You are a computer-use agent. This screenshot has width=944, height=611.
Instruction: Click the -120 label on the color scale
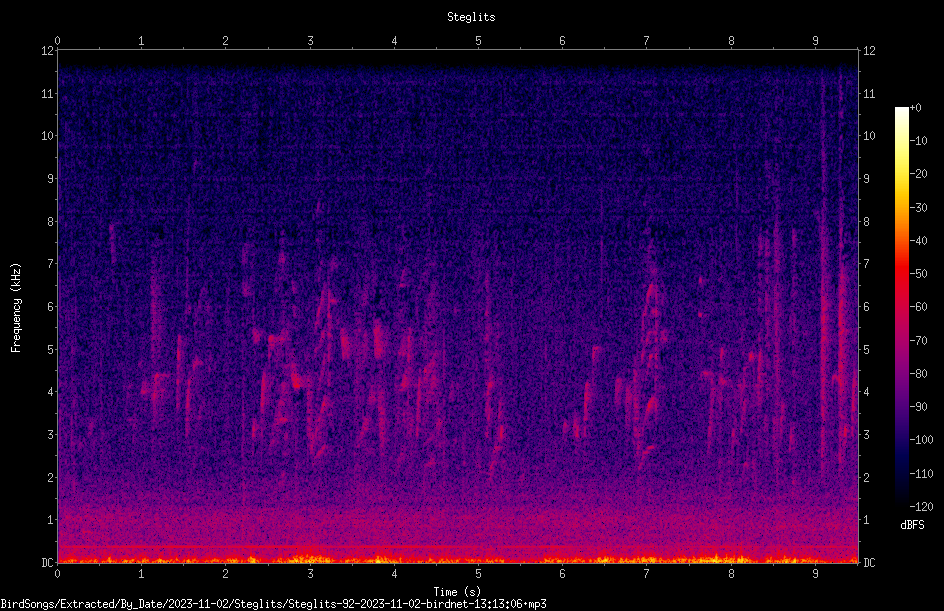(x=921, y=506)
